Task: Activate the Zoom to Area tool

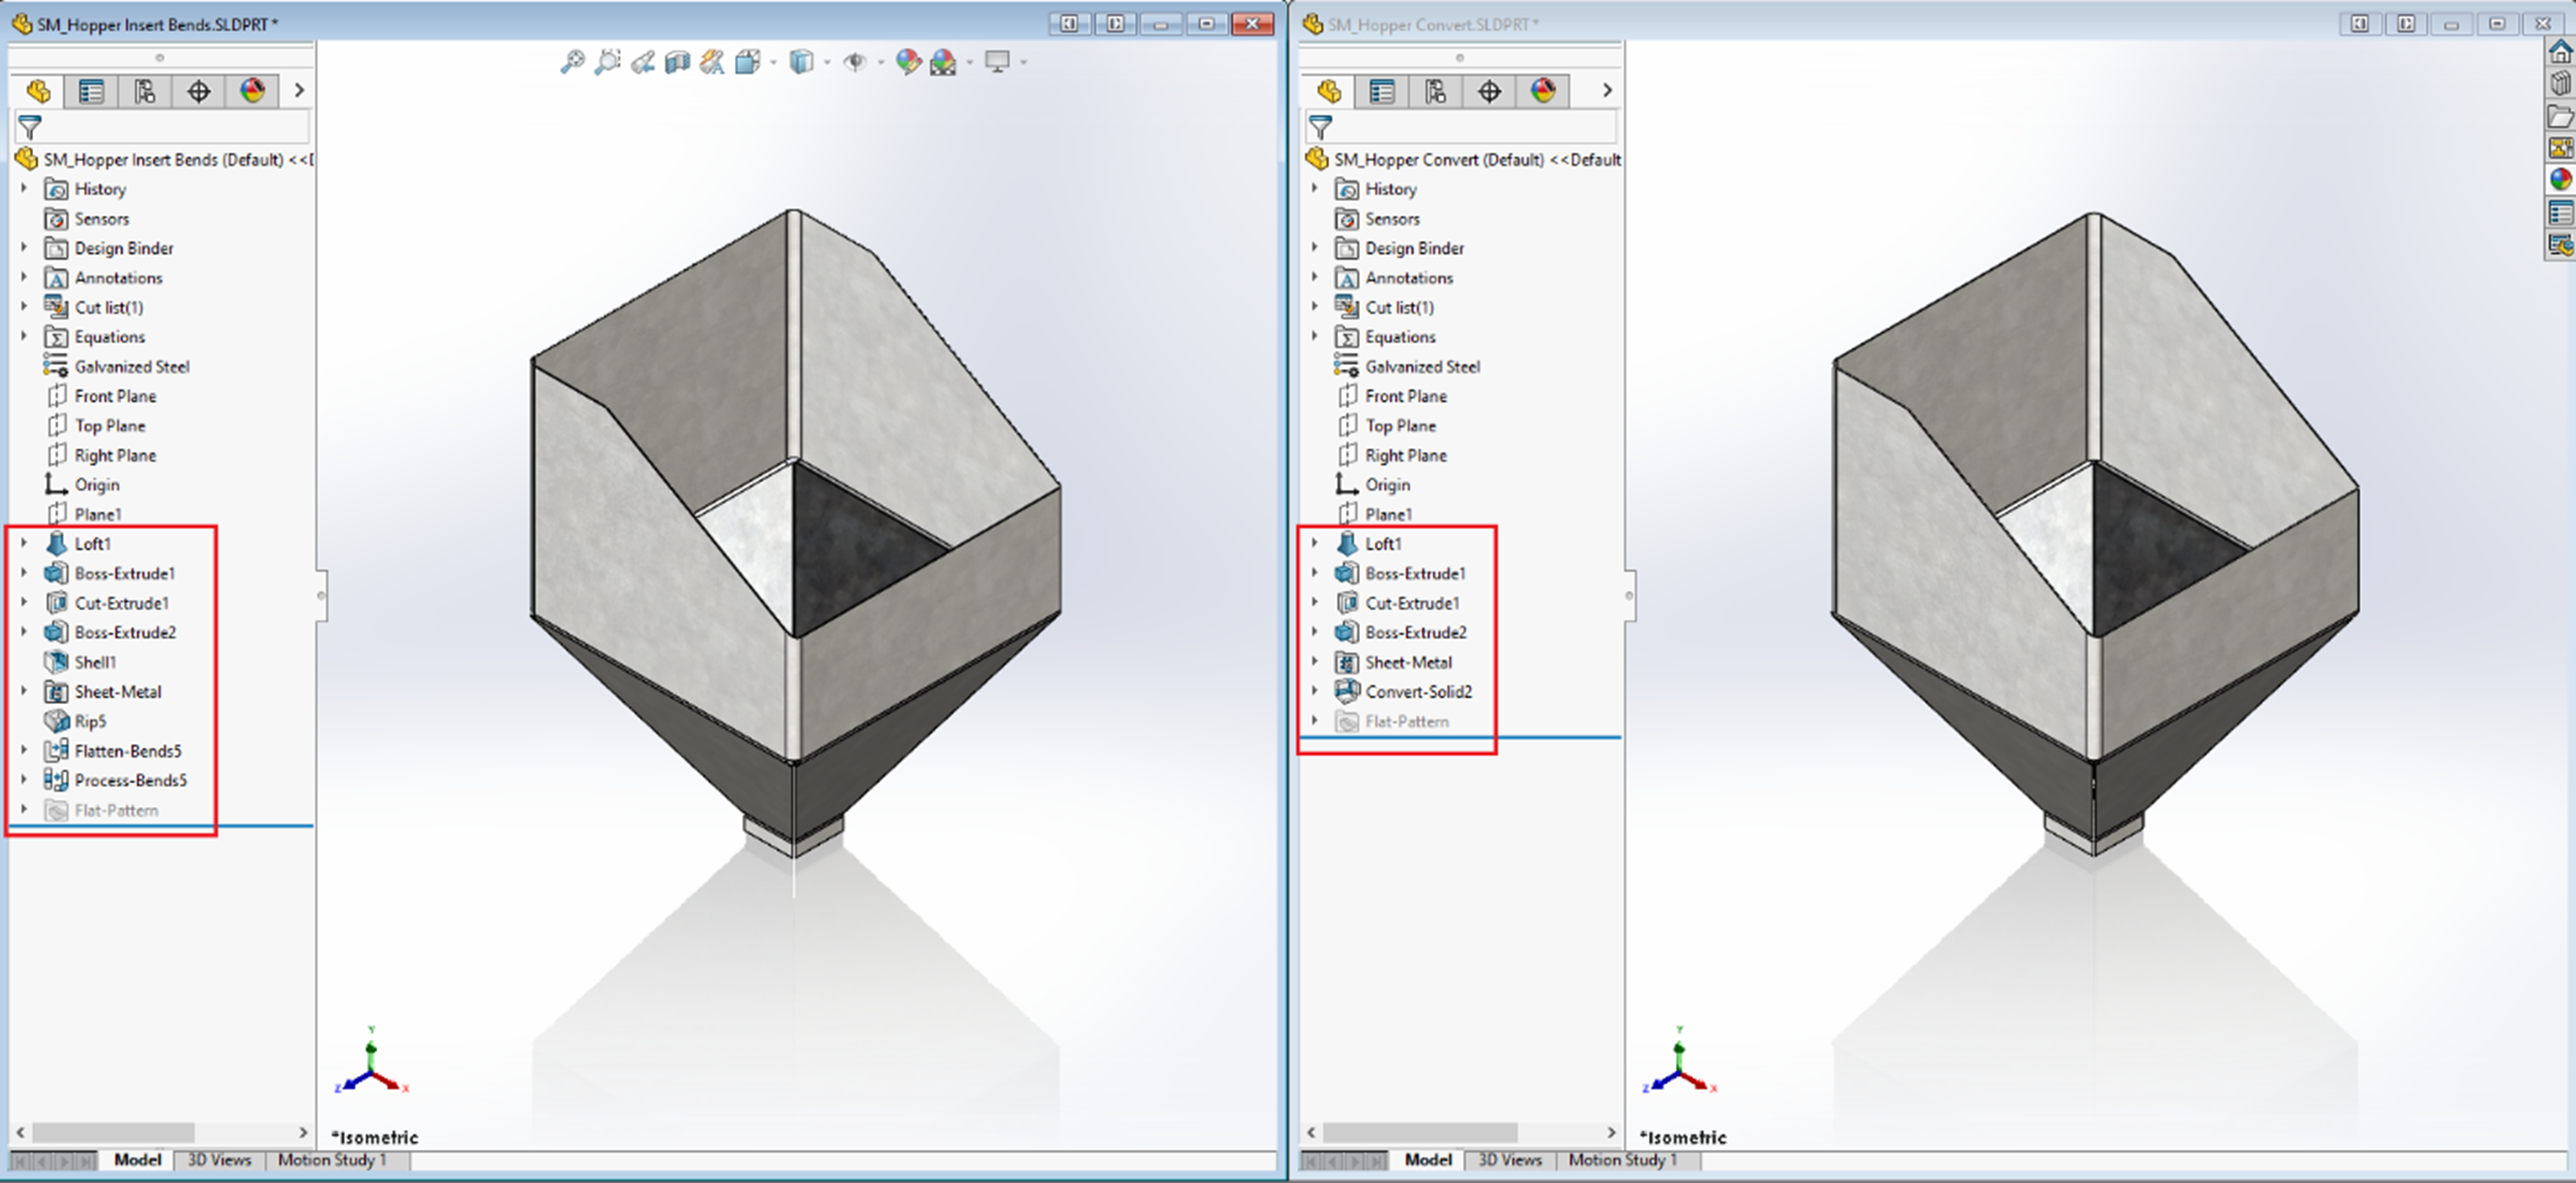Action: tap(608, 62)
